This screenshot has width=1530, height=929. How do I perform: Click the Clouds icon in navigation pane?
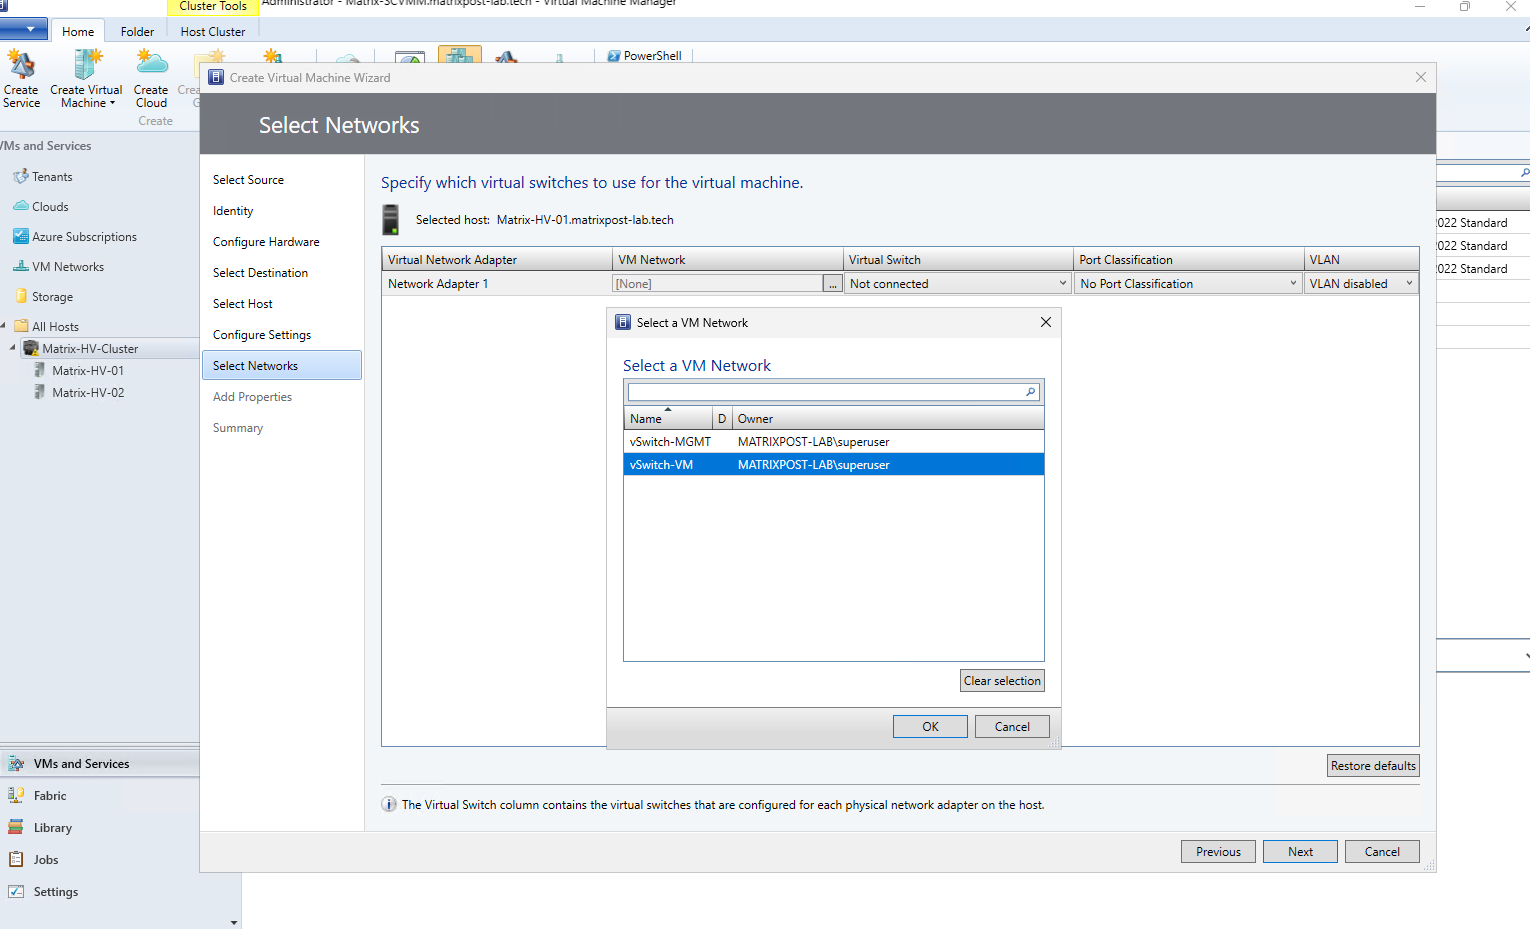[x=20, y=207]
